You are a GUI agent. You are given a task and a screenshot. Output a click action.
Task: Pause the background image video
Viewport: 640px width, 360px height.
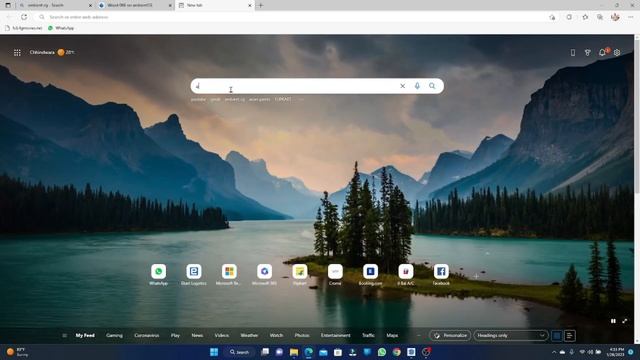613,321
